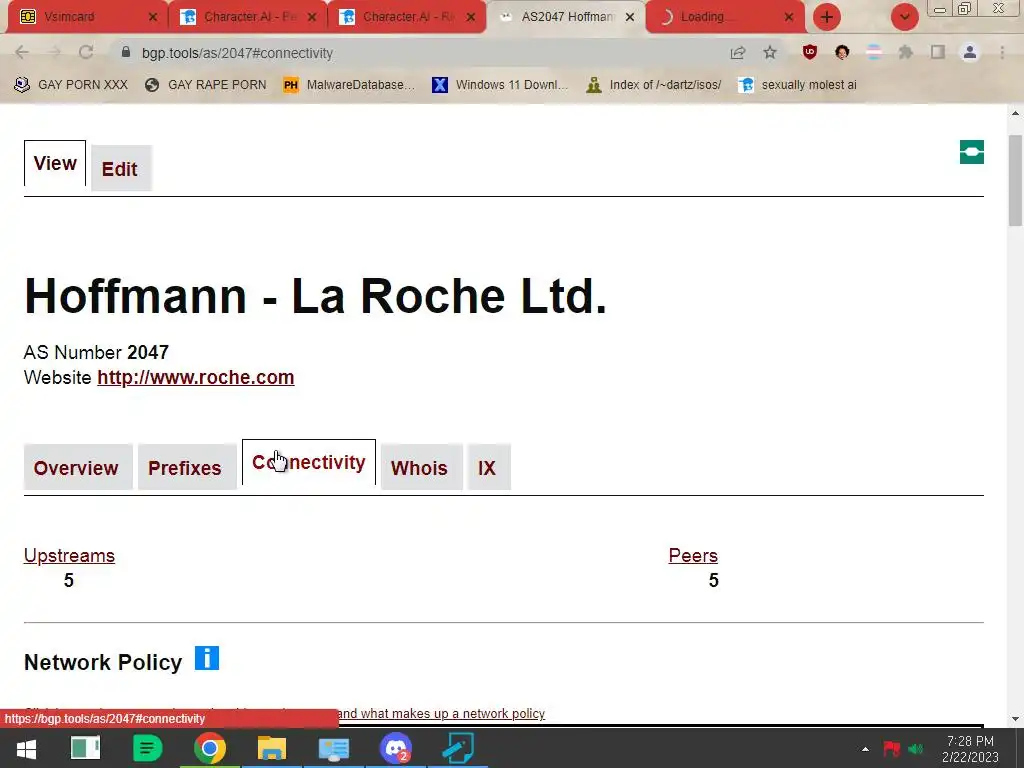
Task: Open the green notes app on taskbar
Action: pyautogui.click(x=148, y=748)
